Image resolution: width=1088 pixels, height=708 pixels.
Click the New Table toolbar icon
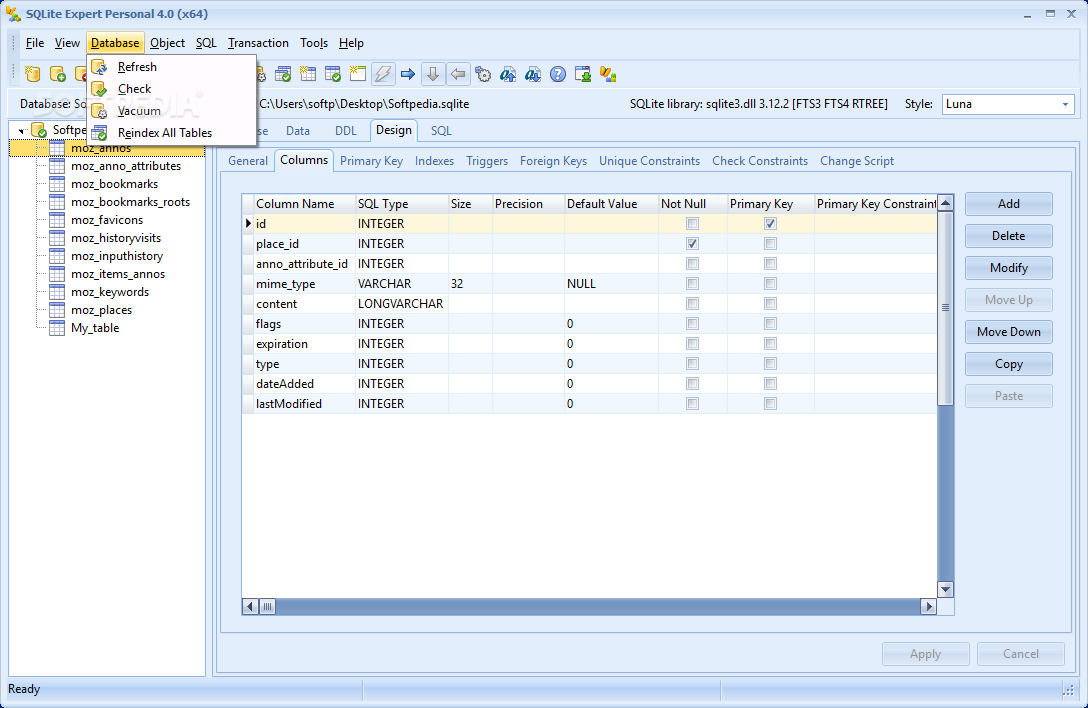point(307,74)
